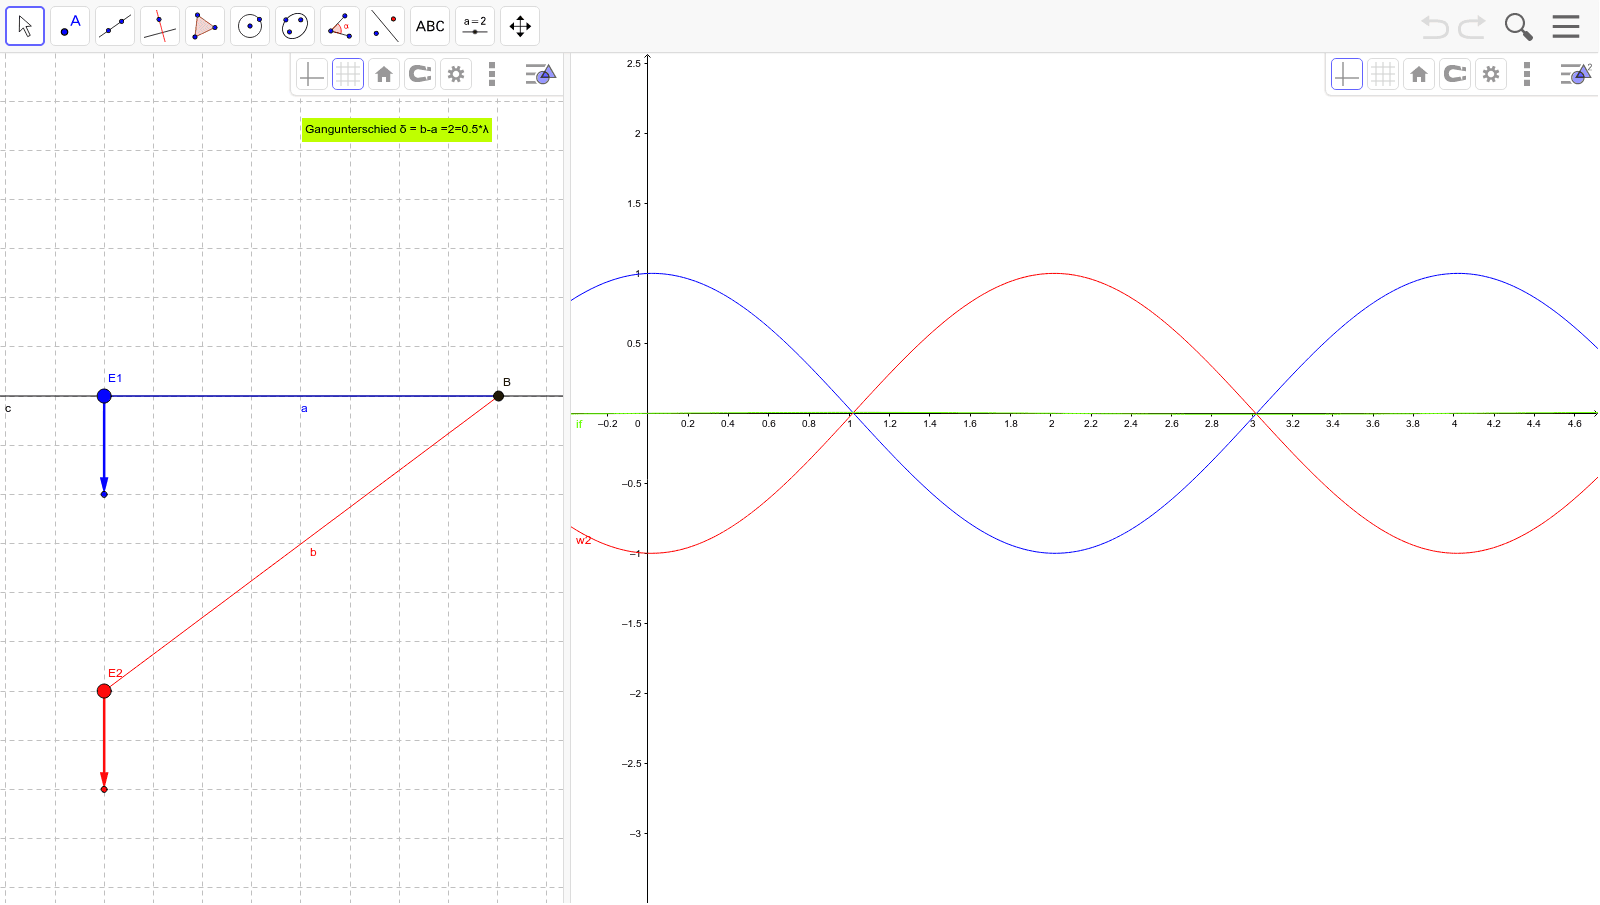Reset right view to standard home view

coord(1419,74)
